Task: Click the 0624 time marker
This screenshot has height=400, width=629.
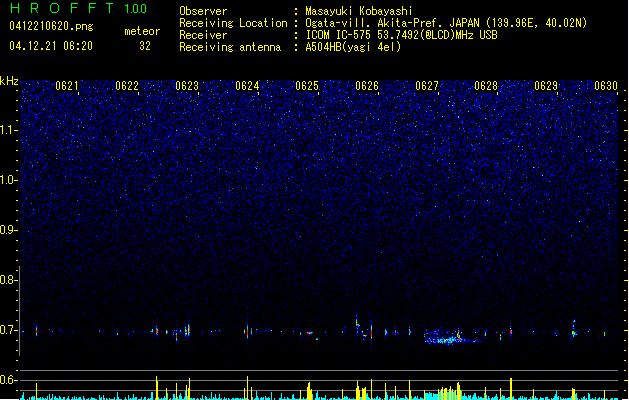Action: pos(247,86)
